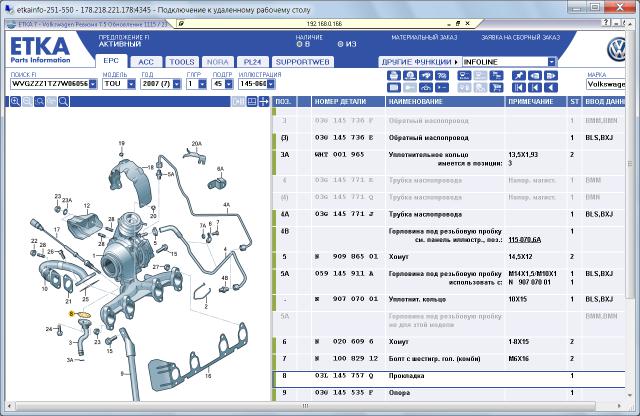Click the printer icon in the toolbar

coord(393,76)
